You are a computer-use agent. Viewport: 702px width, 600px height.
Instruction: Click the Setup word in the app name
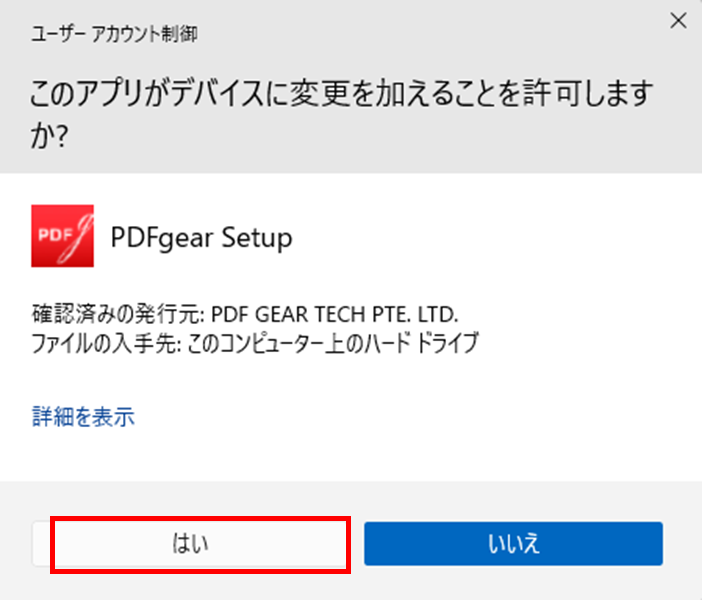click(x=257, y=237)
